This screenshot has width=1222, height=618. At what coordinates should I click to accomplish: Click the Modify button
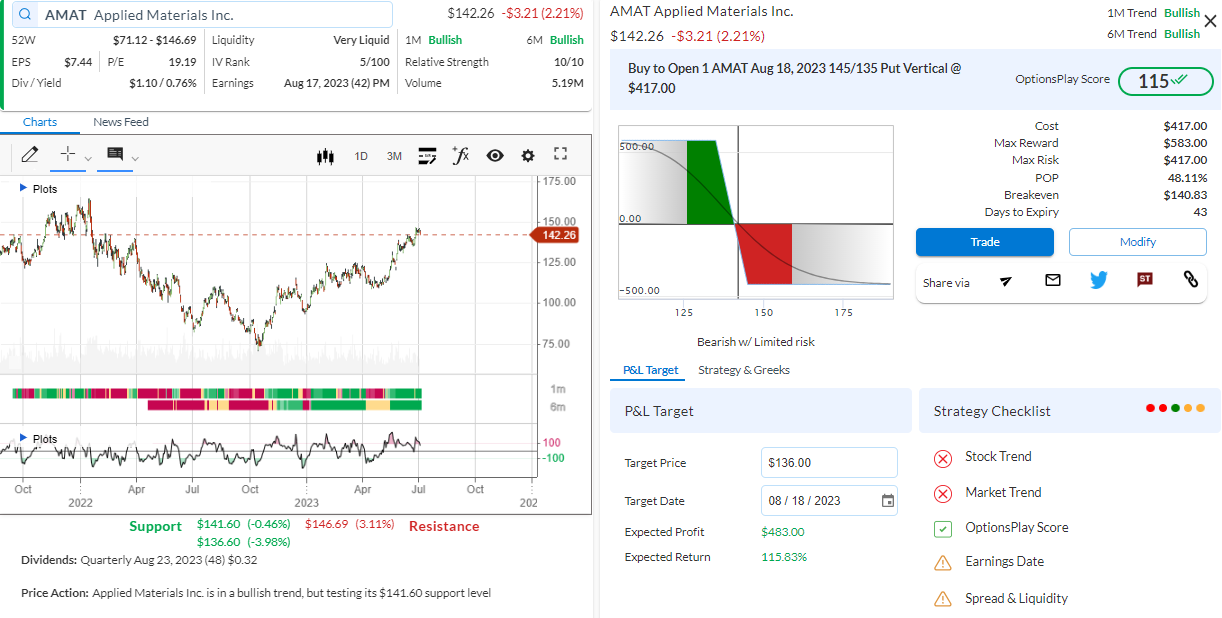point(1138,242)
